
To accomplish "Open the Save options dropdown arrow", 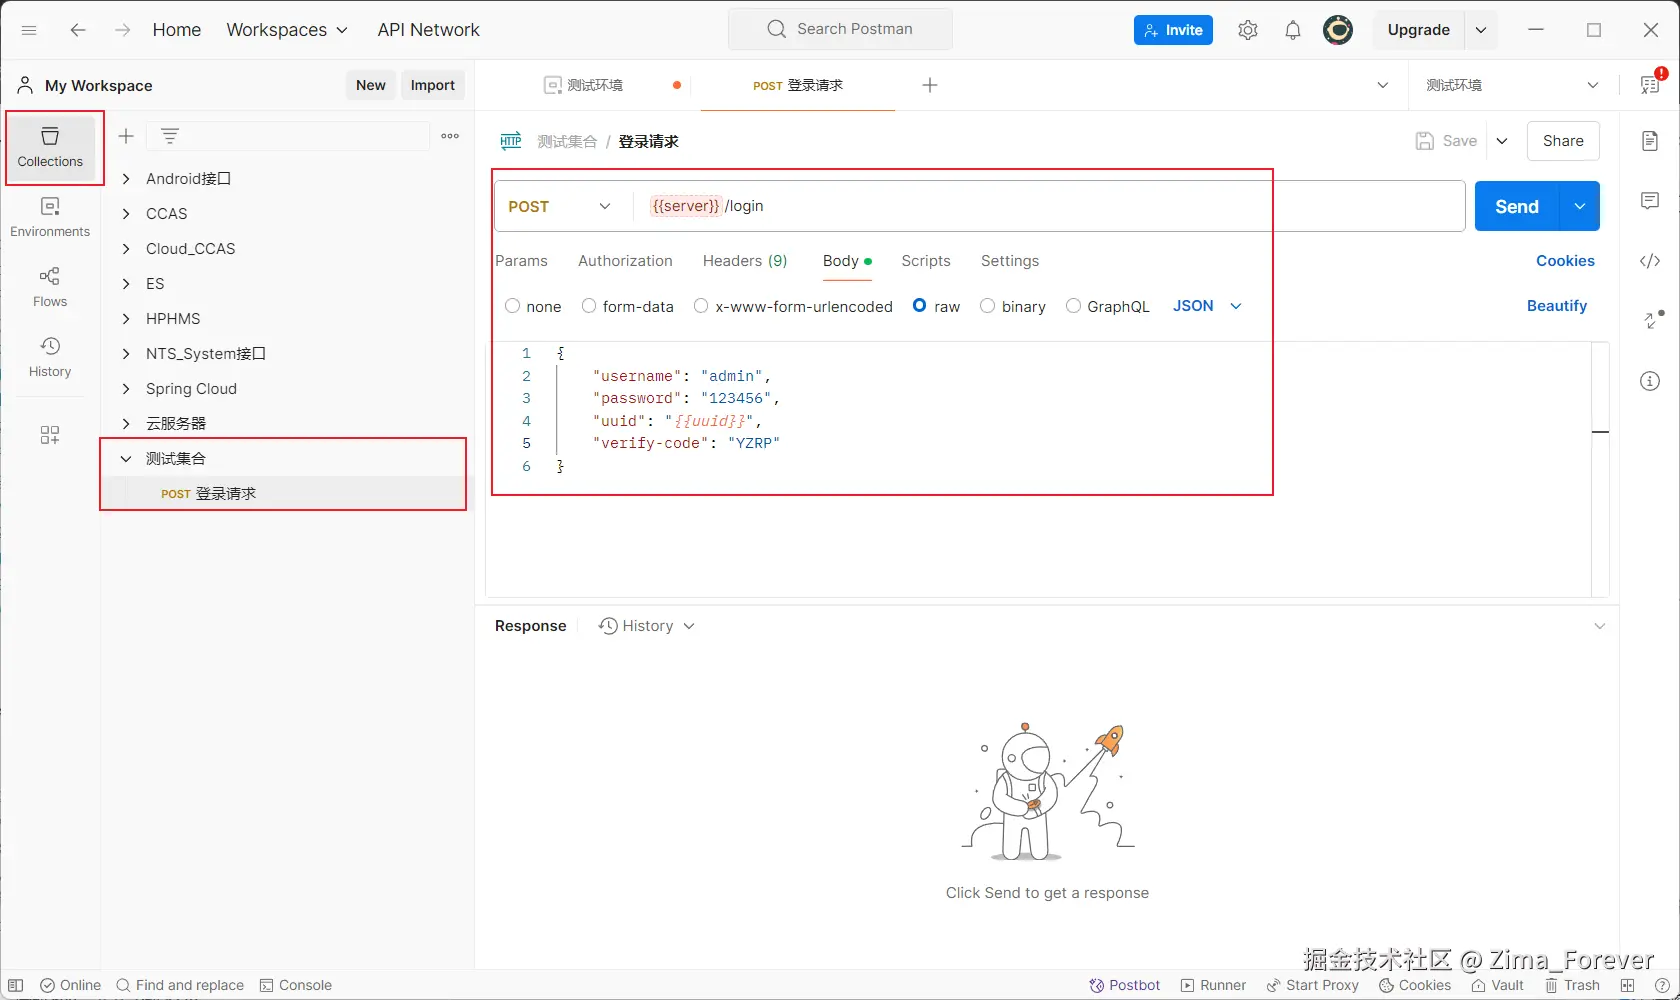I will (1502, 141).
